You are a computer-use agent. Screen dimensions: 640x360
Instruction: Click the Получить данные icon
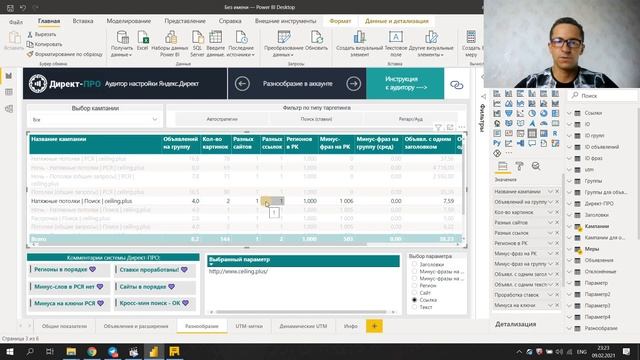coord(122,38)
